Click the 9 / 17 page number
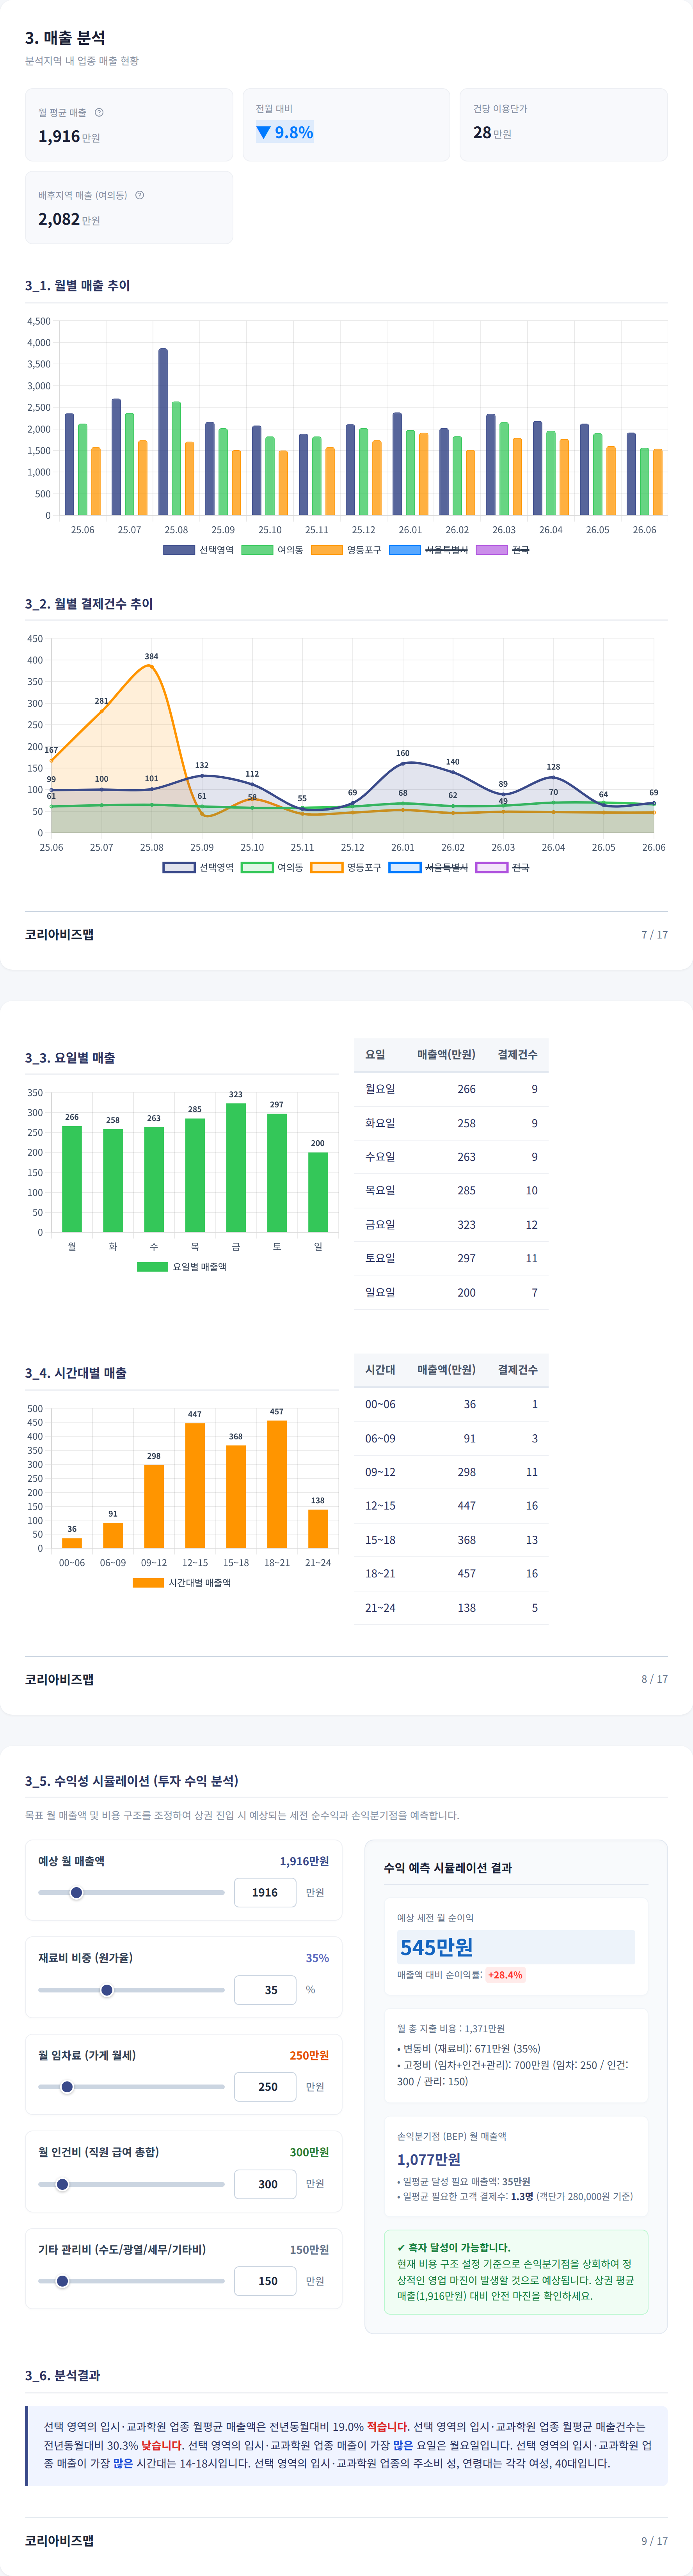 (x=654, y=2541)
